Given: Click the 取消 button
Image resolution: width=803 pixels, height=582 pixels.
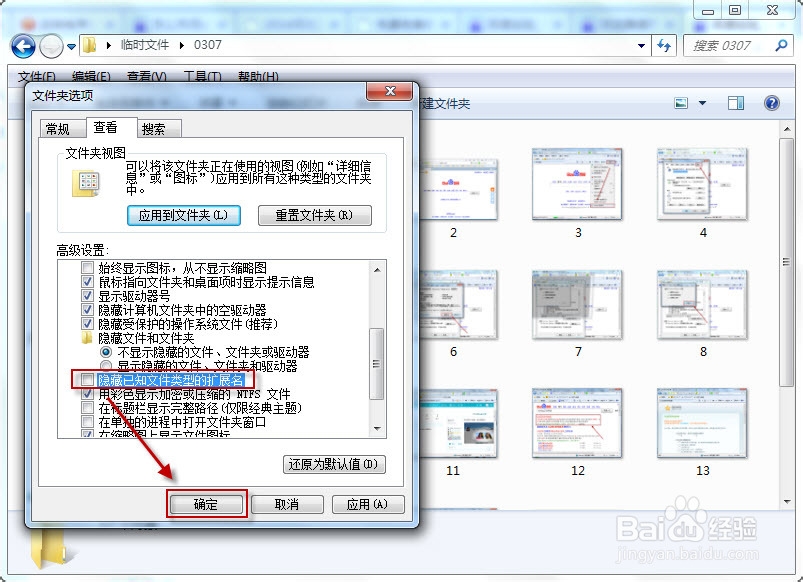Looking at the screenshot, I should click(x=287, y=505).
